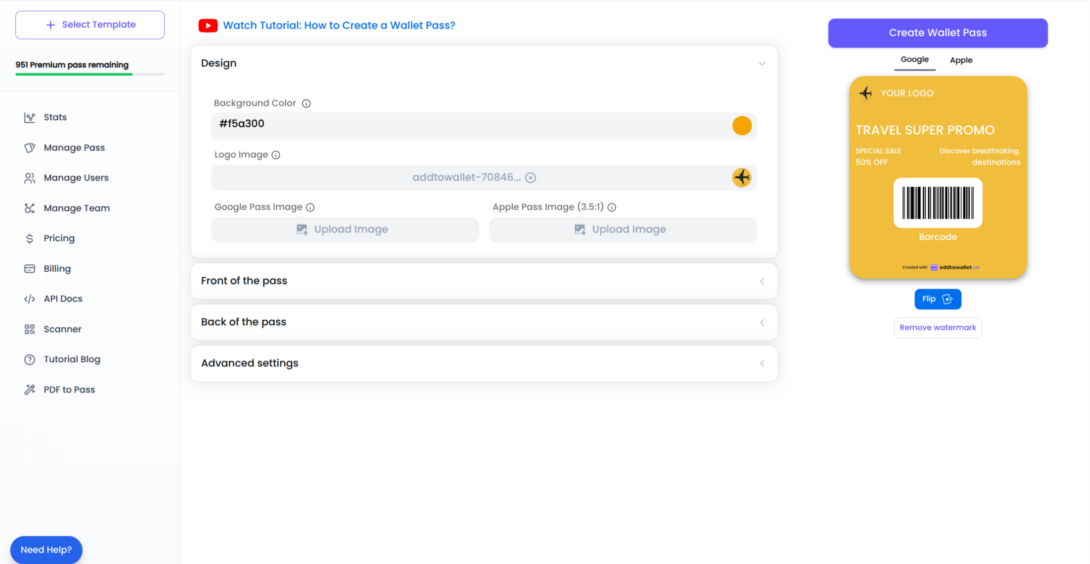Click the Create Wallet Pass button
This screenshot has width=1090, height=564.
(937, 33)
